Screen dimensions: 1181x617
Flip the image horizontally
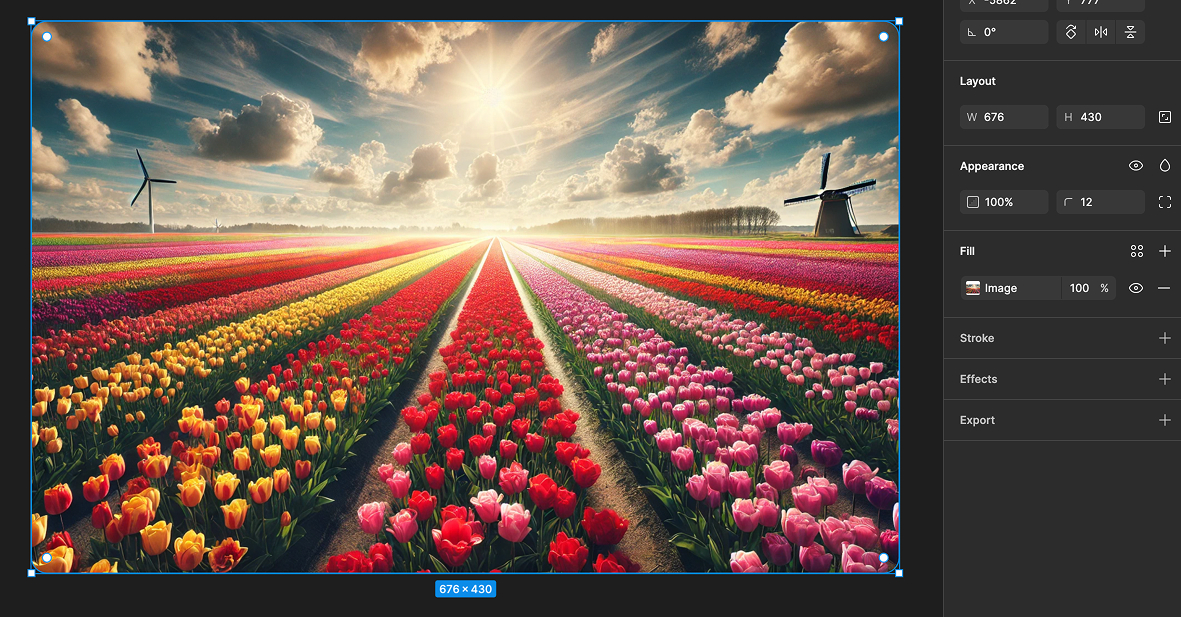[1100, 32]
